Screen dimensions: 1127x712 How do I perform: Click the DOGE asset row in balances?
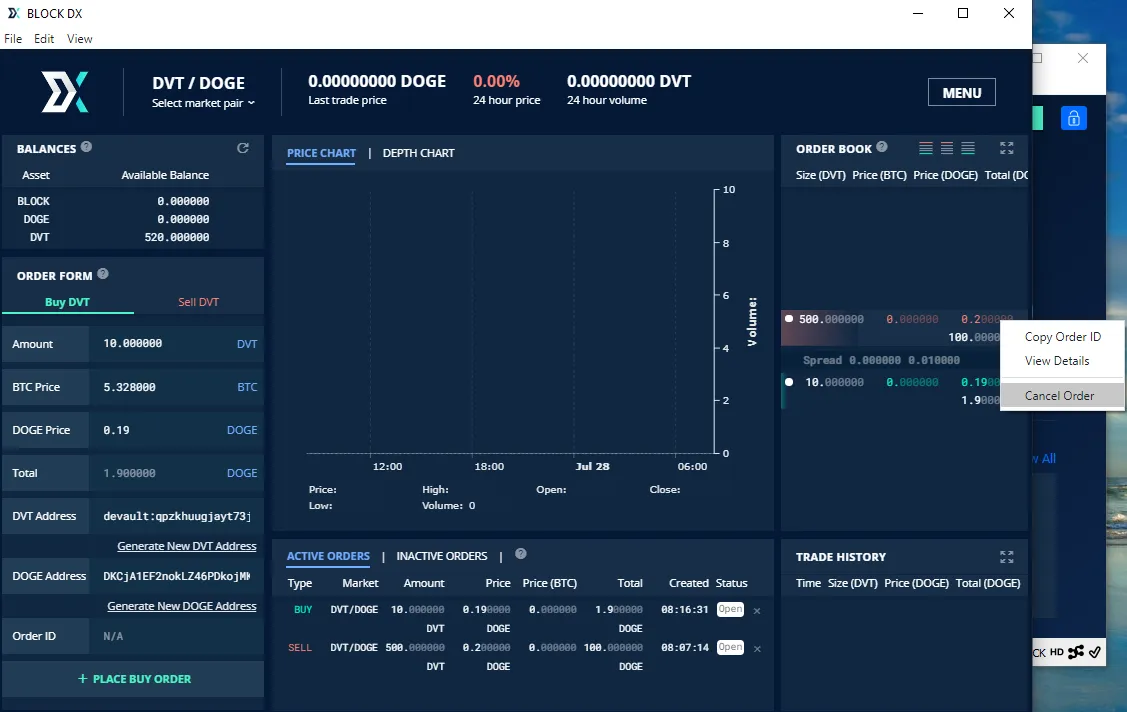pos(133,219)
